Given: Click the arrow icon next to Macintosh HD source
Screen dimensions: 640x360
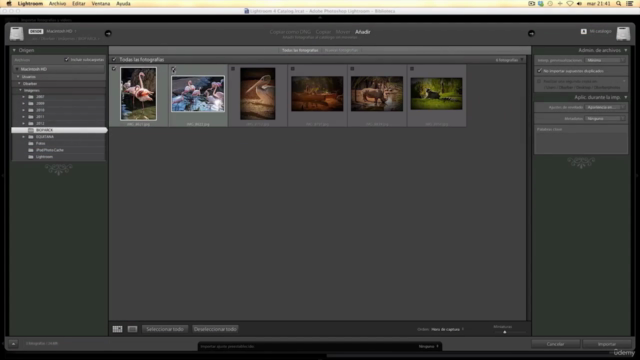Looking at the screenshot, I should [x=108, y=33].
